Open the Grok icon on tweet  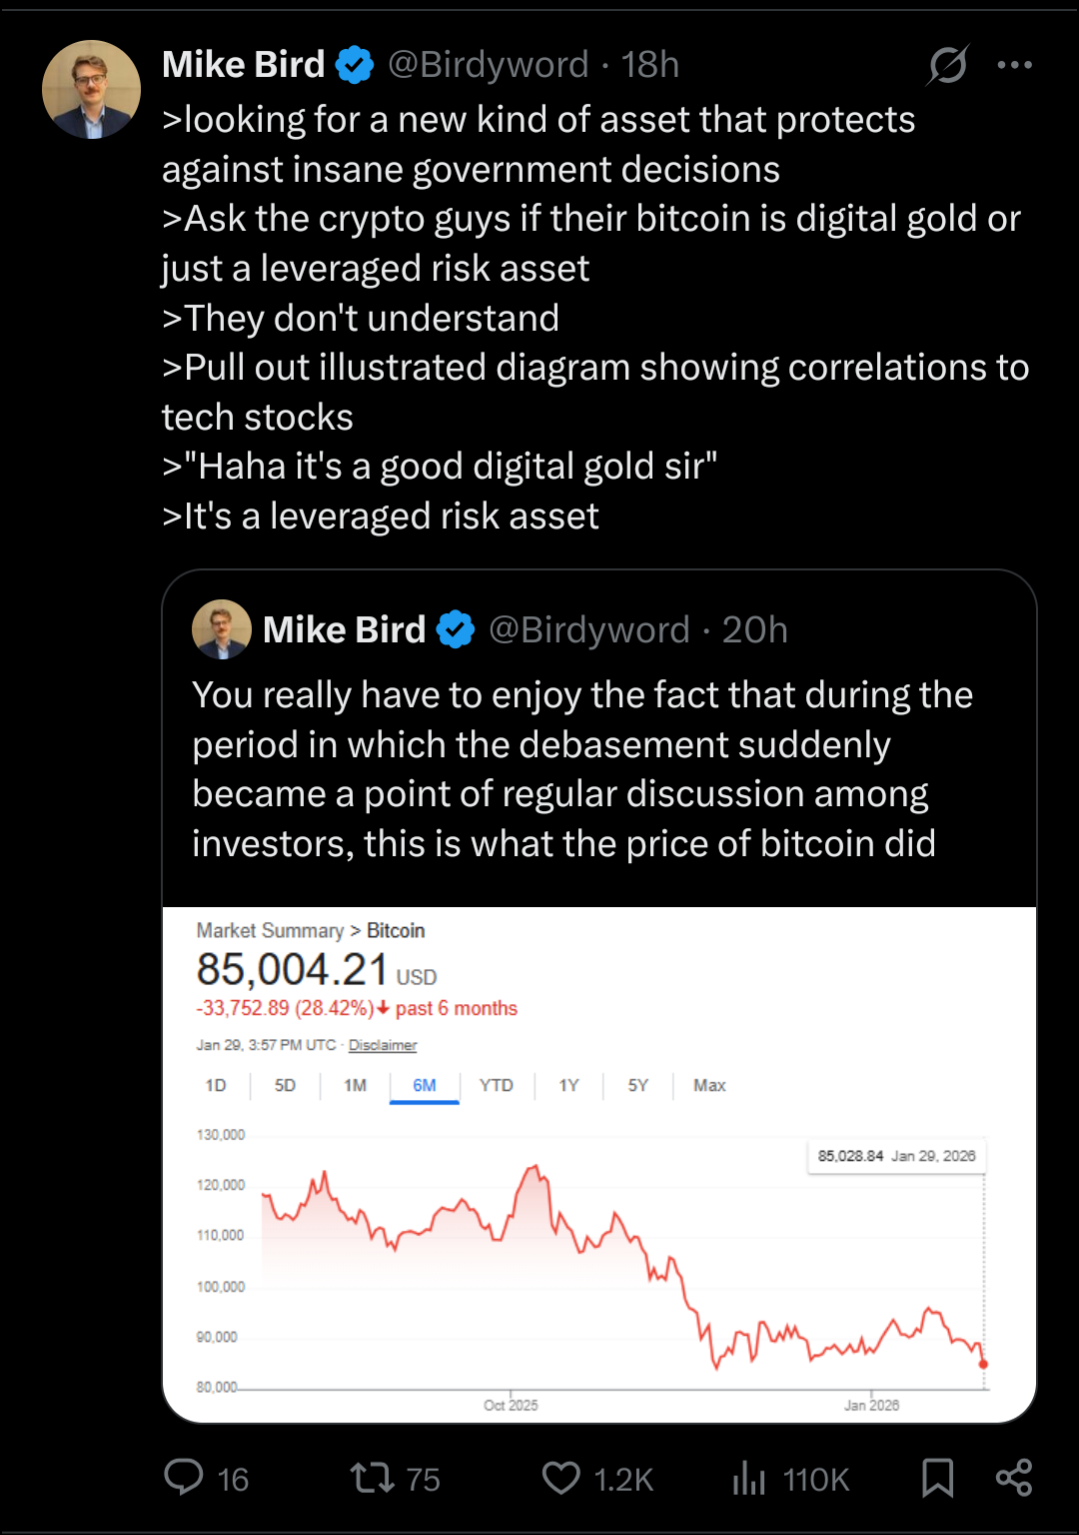pyautogui.click(x=947, y=65)
